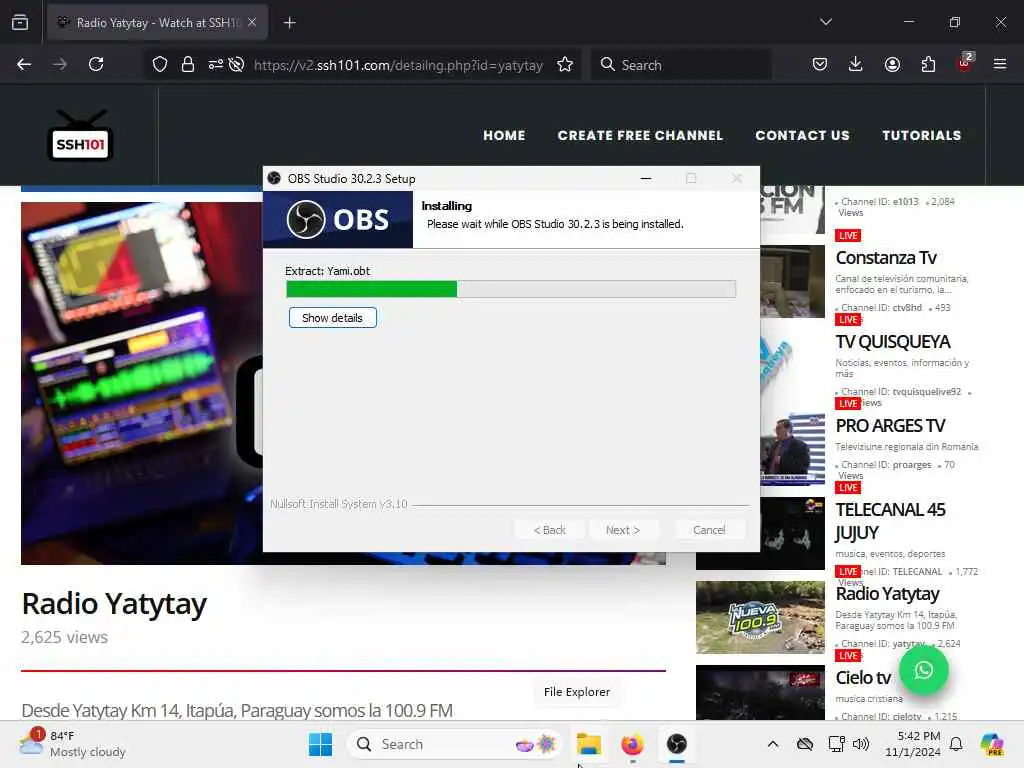1024x768 pixels.
Task: Open the Radio Yatytay sidebar channel link
Action: click(x=887, y=594)
